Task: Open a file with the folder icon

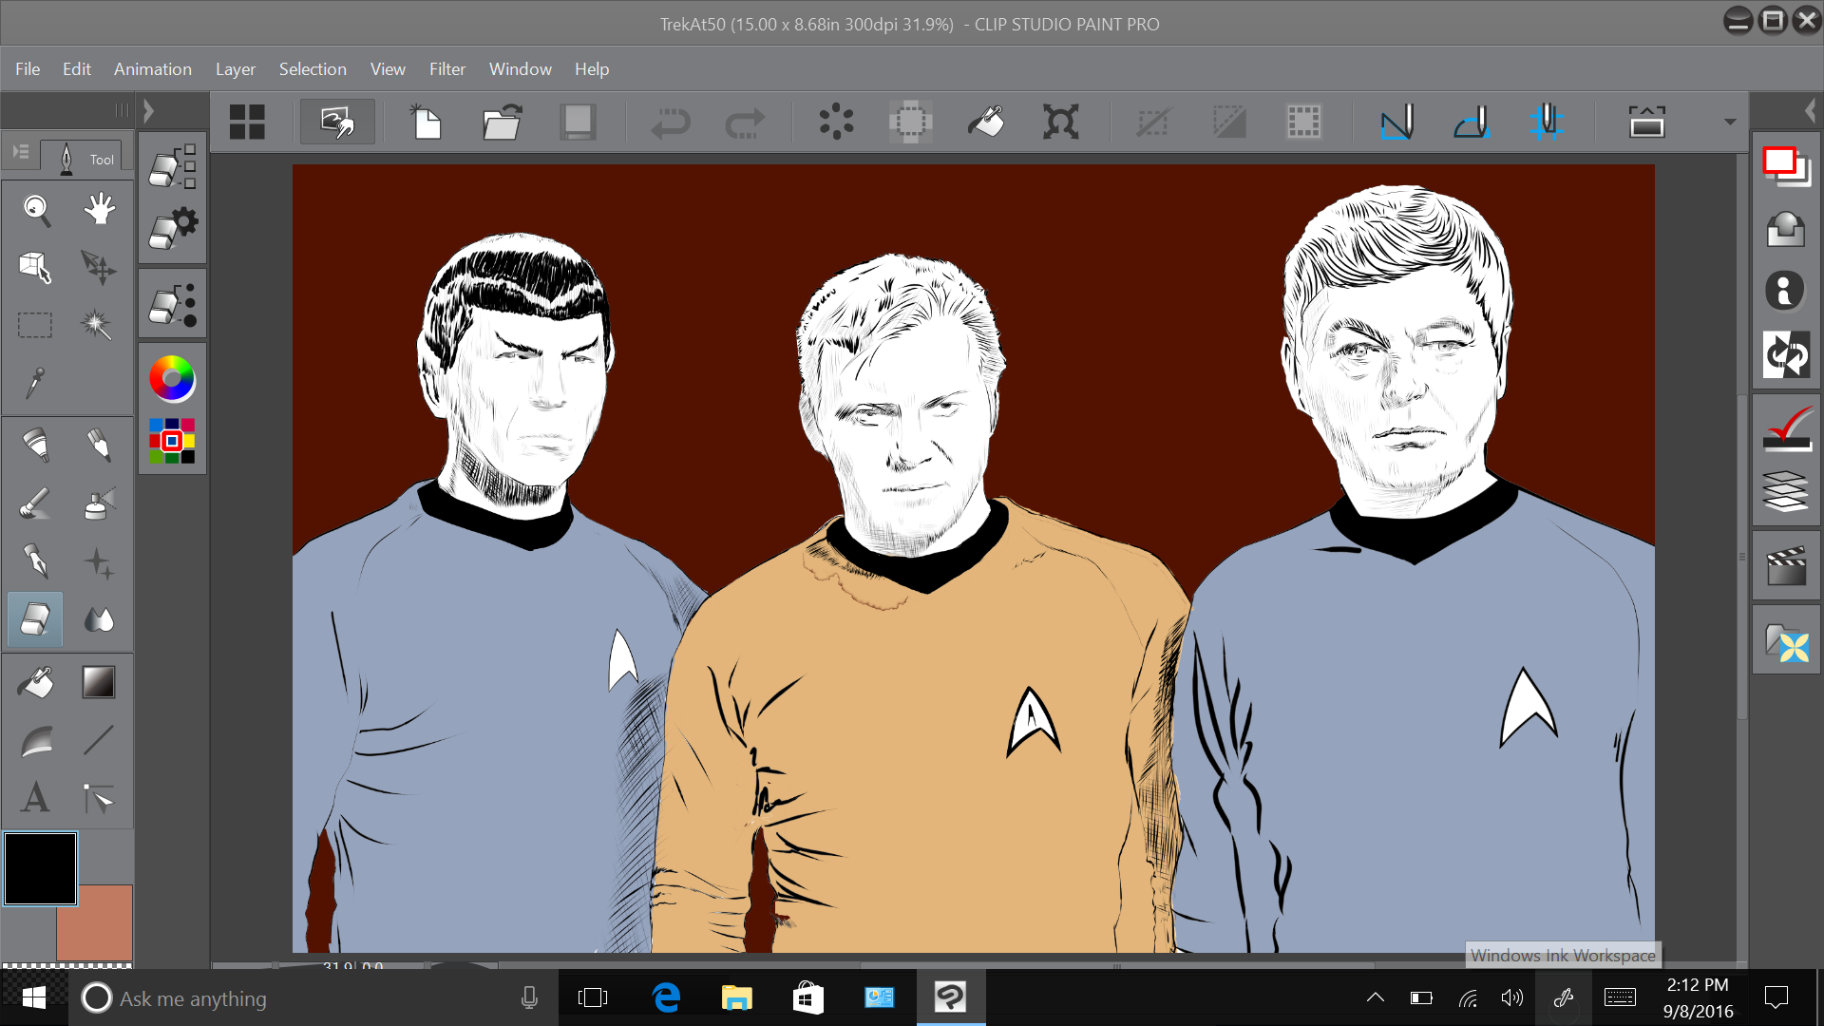Action: pyautogui.click(x=502, y=122)
